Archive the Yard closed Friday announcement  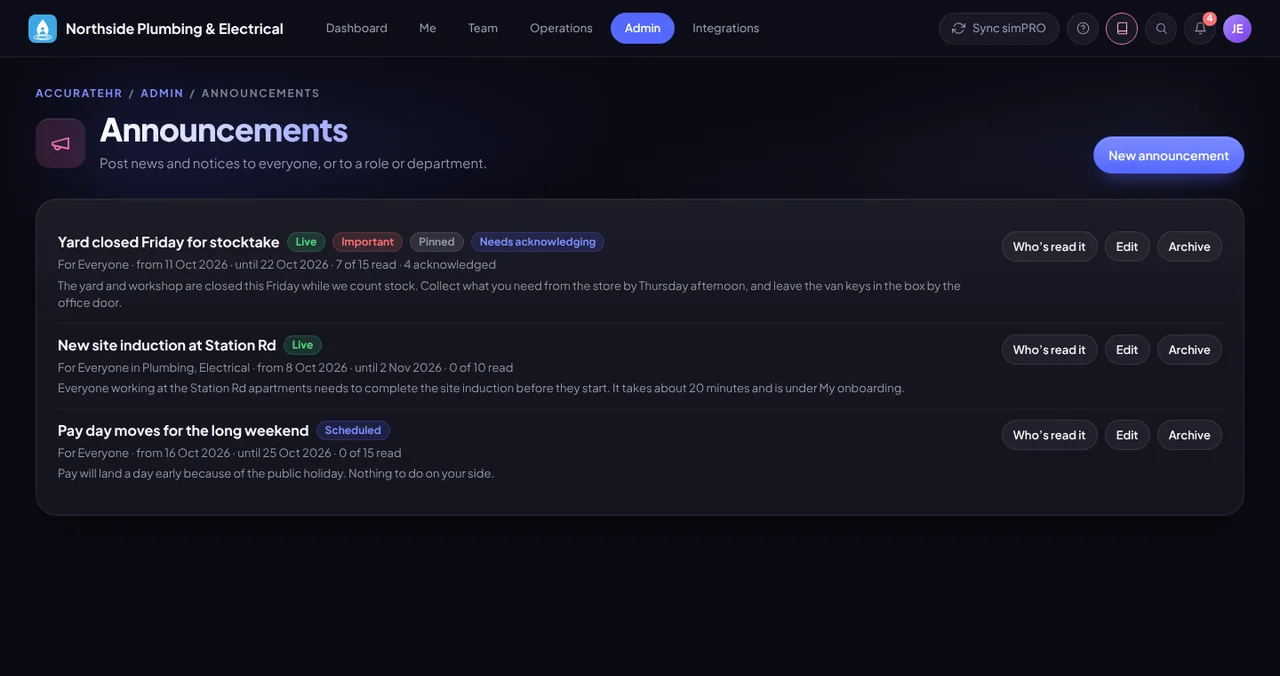point(1190,247)
